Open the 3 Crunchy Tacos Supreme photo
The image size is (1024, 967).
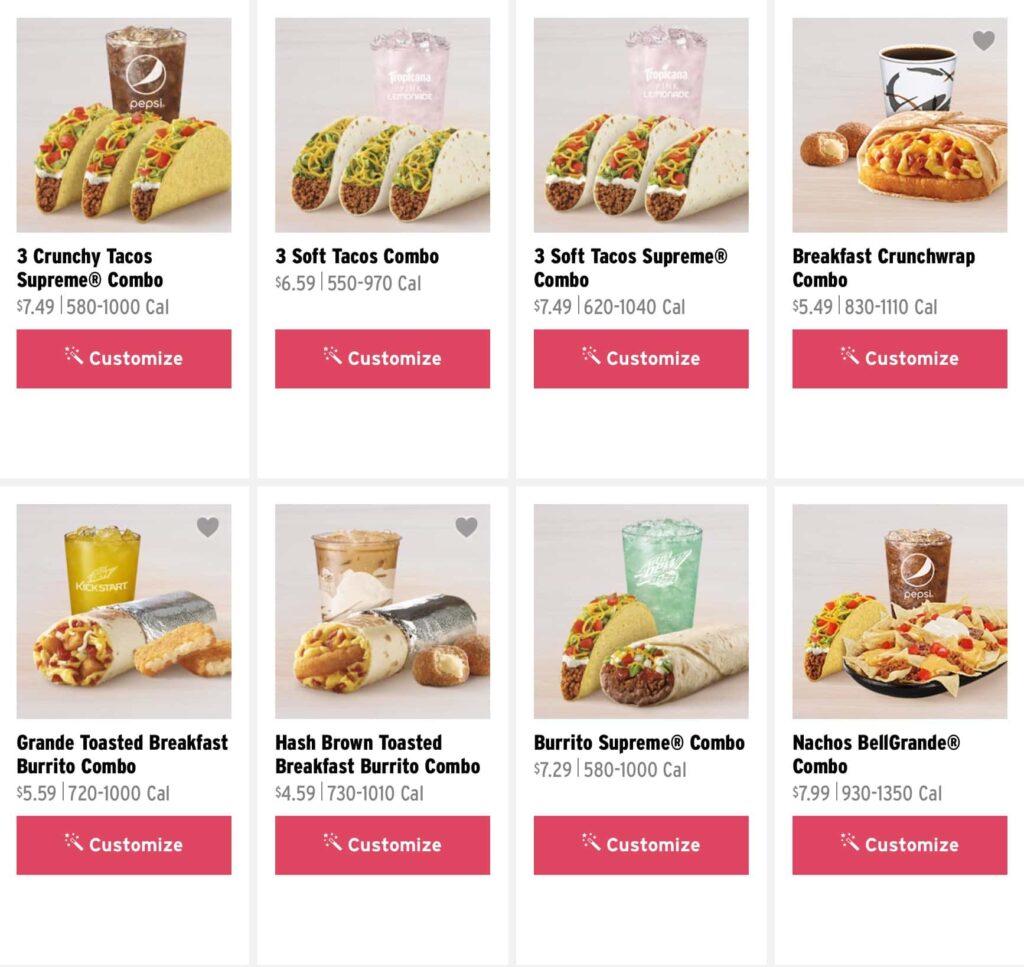tap(124, 125)
